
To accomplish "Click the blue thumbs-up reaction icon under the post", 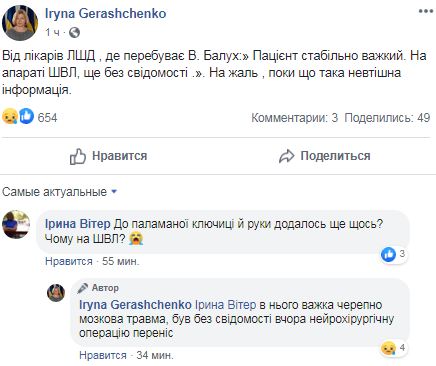I will click(x=26, y=116).
